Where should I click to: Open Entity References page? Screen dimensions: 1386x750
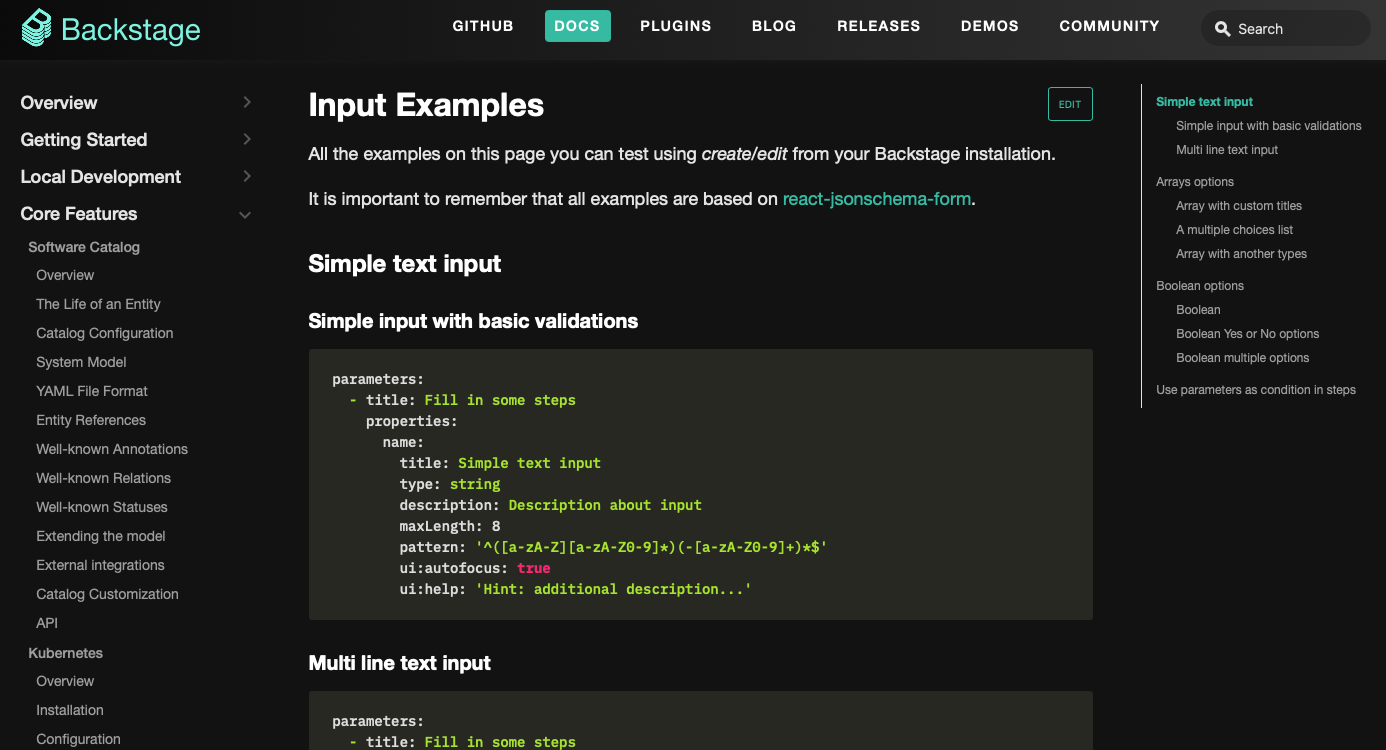pyautogui.click(x=91, y=420)
